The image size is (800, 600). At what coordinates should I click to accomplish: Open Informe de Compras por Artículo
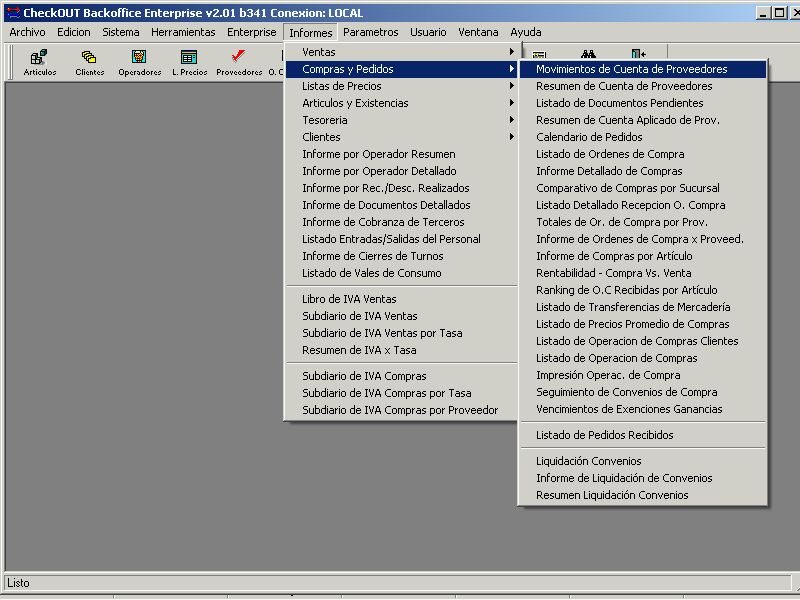click(643, 256)
